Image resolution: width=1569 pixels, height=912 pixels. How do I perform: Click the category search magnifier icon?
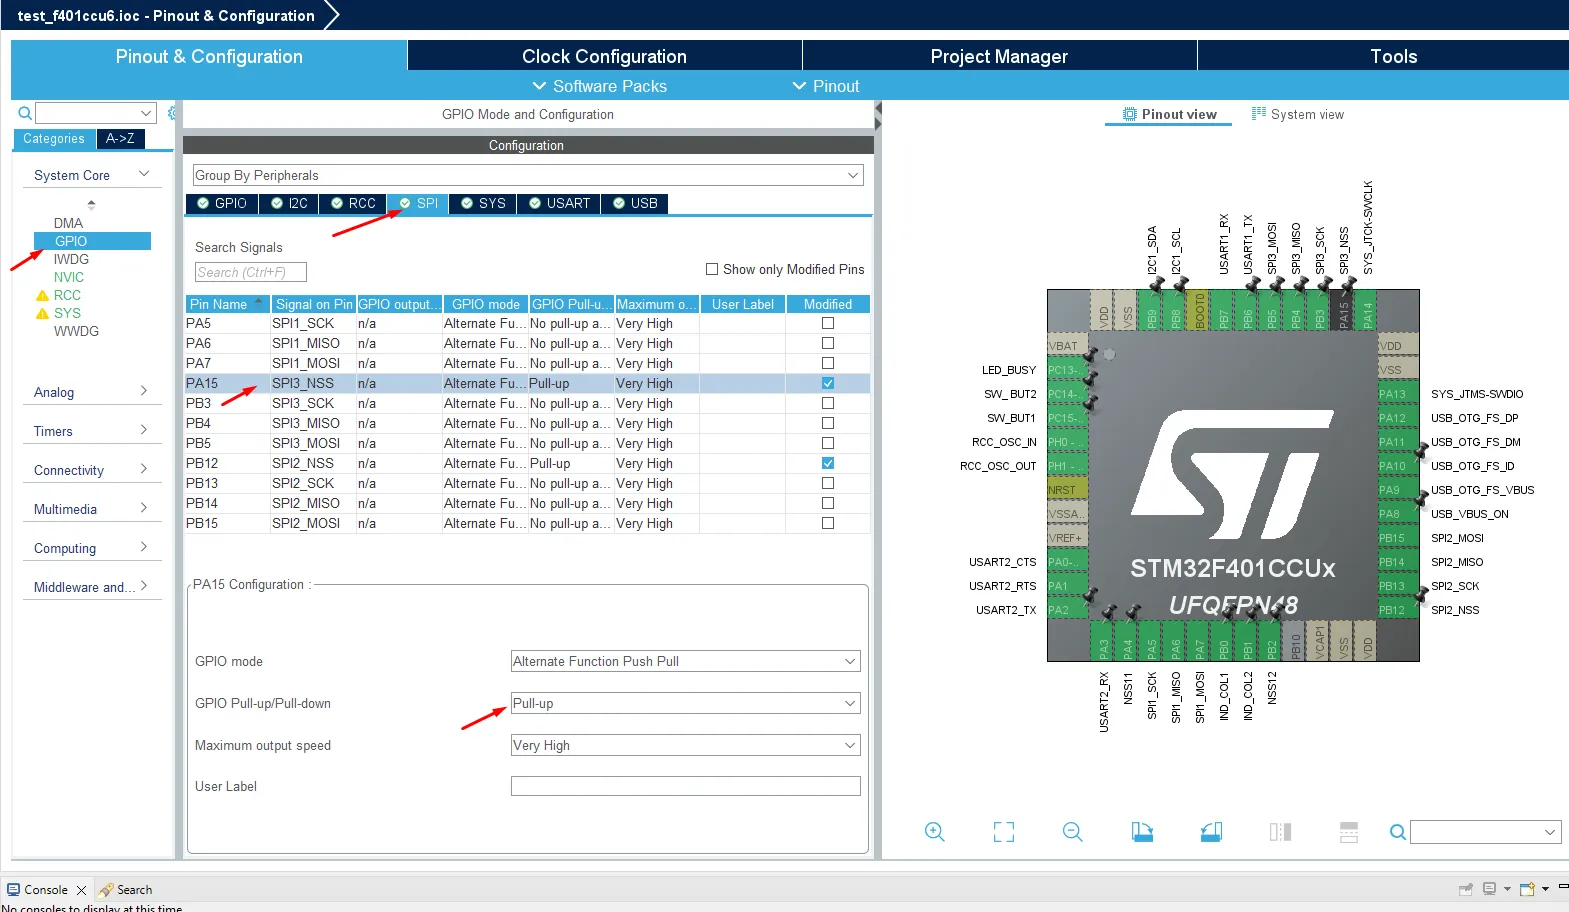(x=25, y=113)
